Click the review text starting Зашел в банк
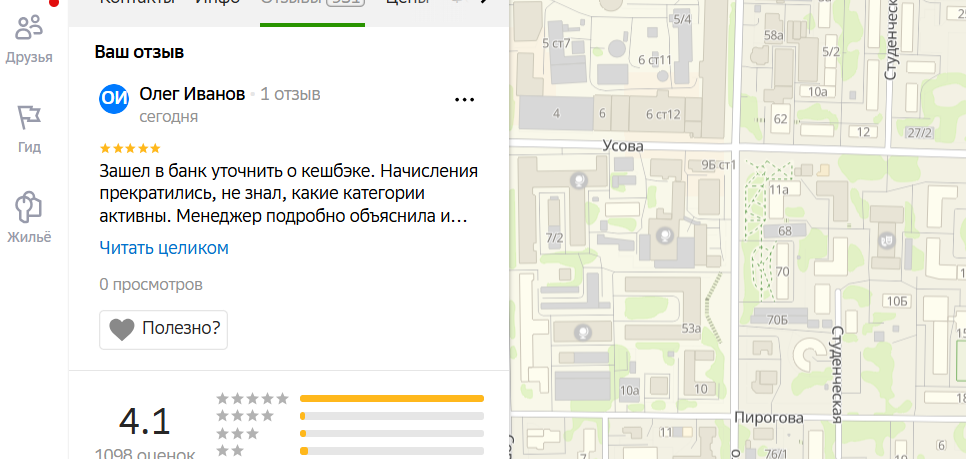The image size is (966, 459). 288,193
